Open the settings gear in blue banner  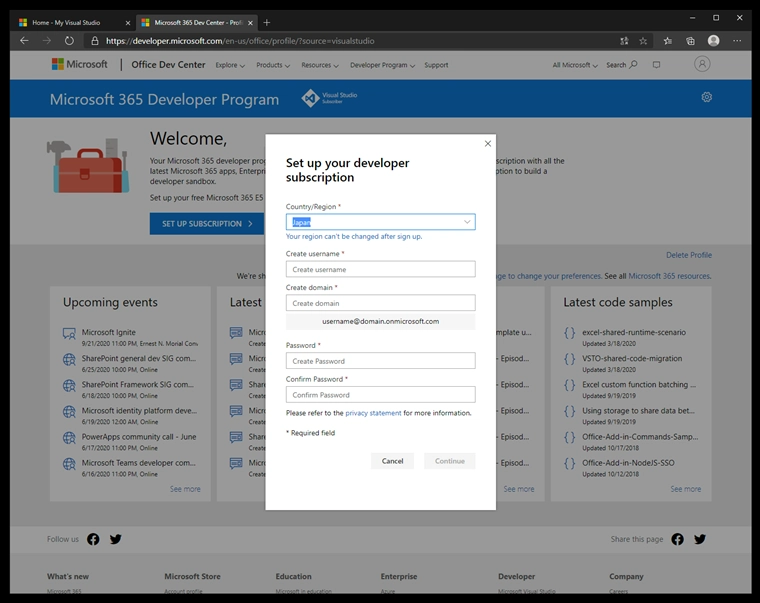[x=707, y=97]
